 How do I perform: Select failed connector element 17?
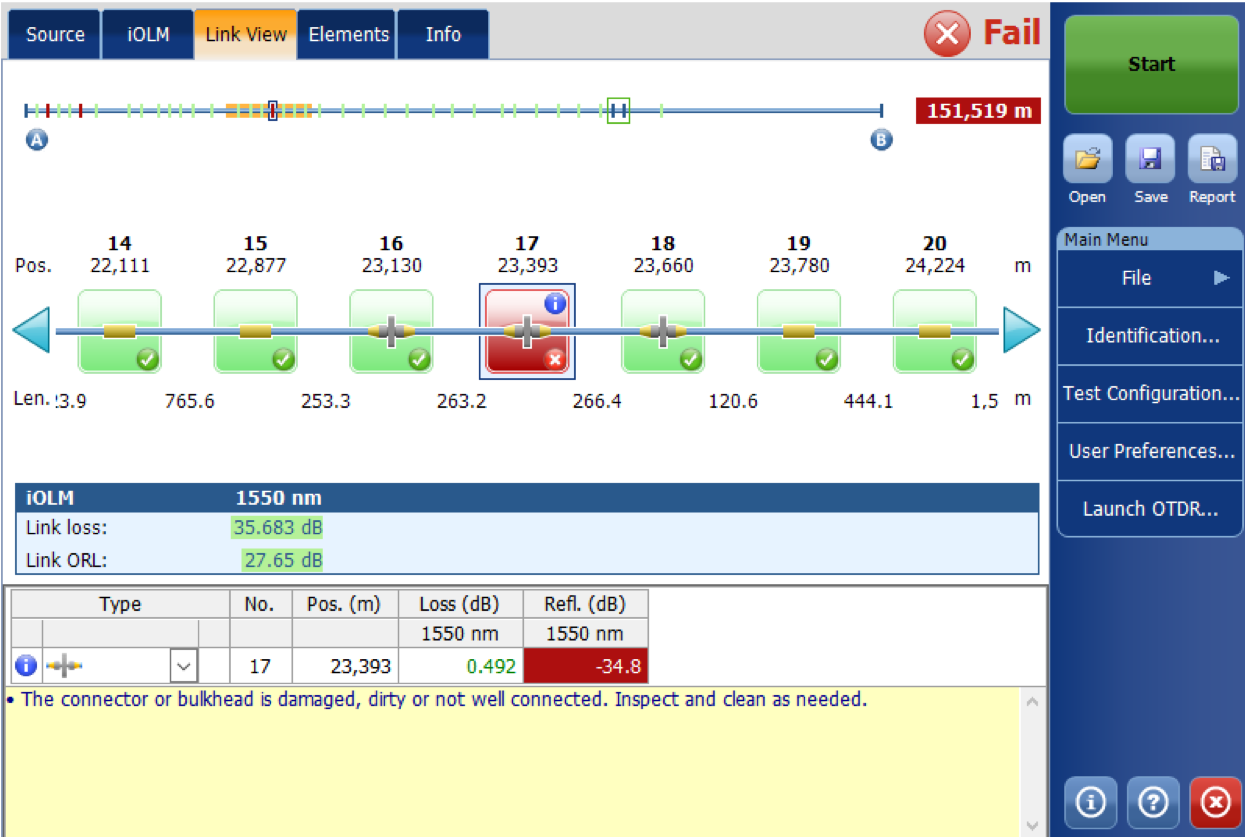pos(526,332)
